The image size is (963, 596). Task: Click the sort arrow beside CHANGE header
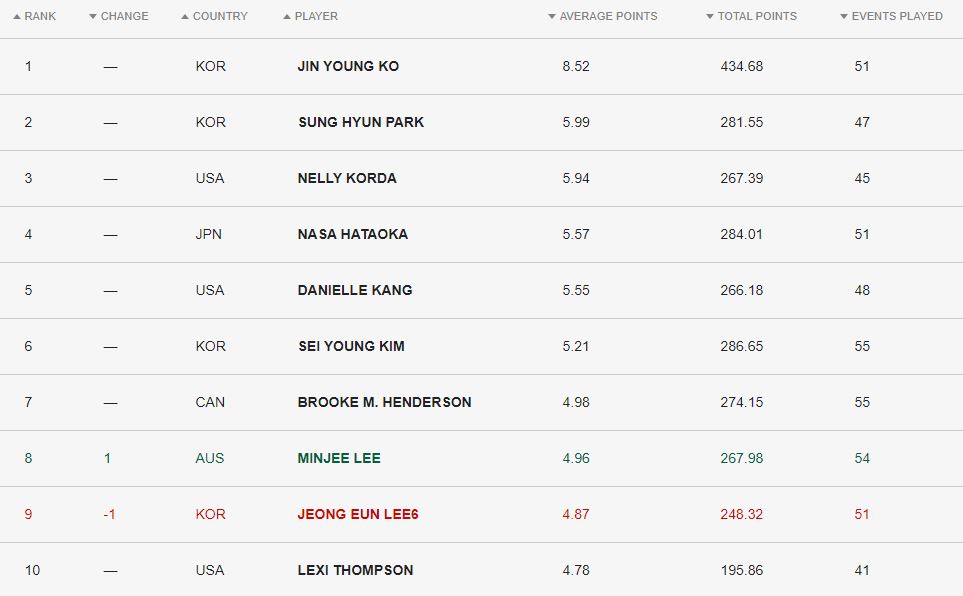(x=93, y=17)
